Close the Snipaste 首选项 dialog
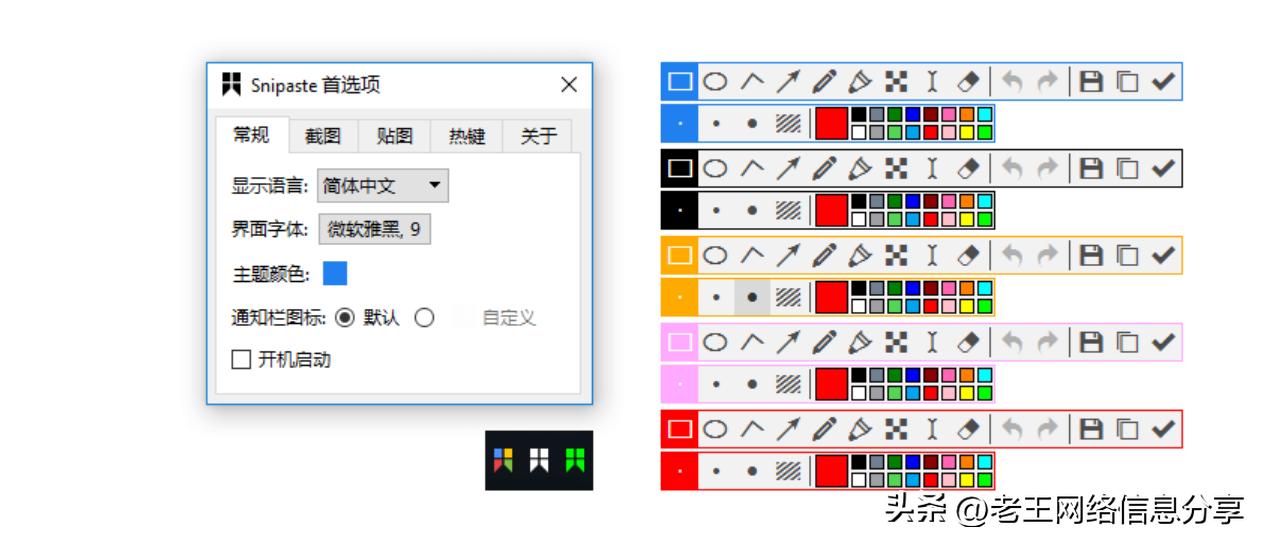The height and width of the screenshot is (541, 1261). 569,85
